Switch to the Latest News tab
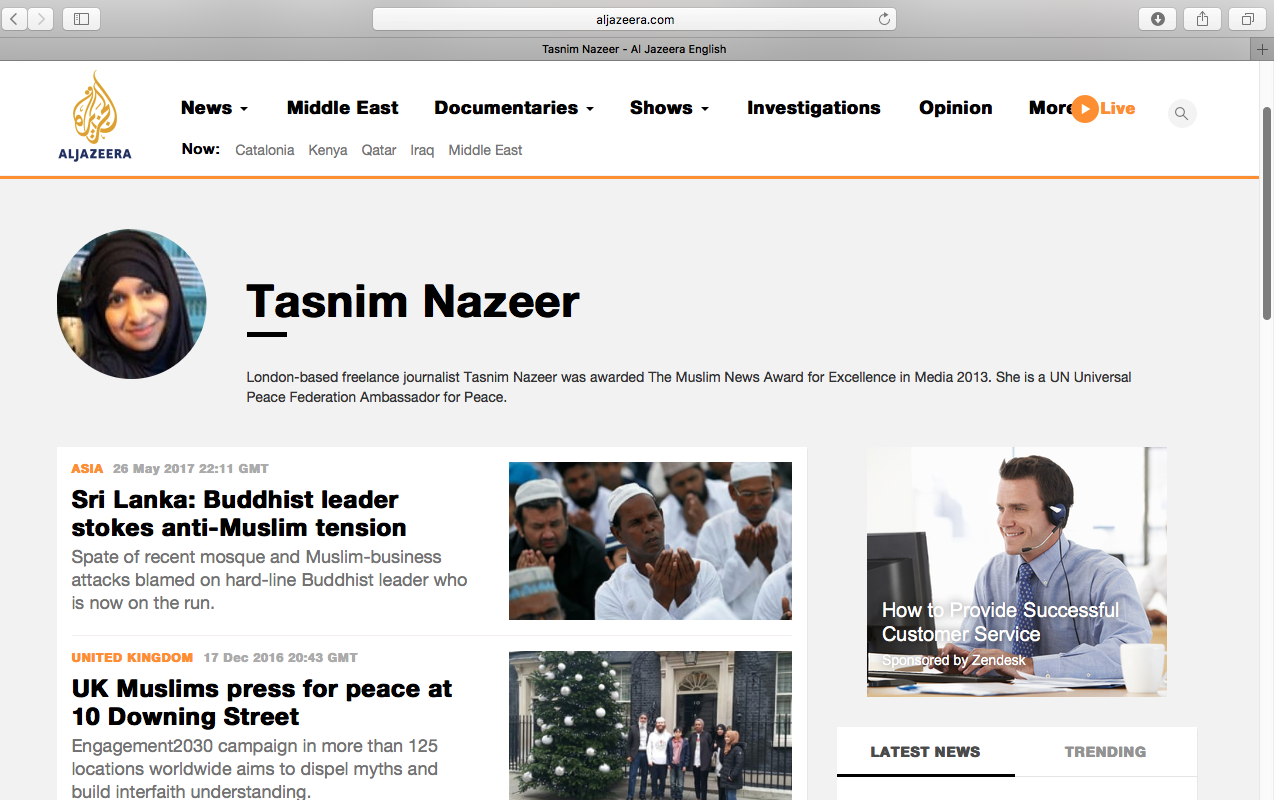Screen dimensions: 1274x800 tap(925, 752)
